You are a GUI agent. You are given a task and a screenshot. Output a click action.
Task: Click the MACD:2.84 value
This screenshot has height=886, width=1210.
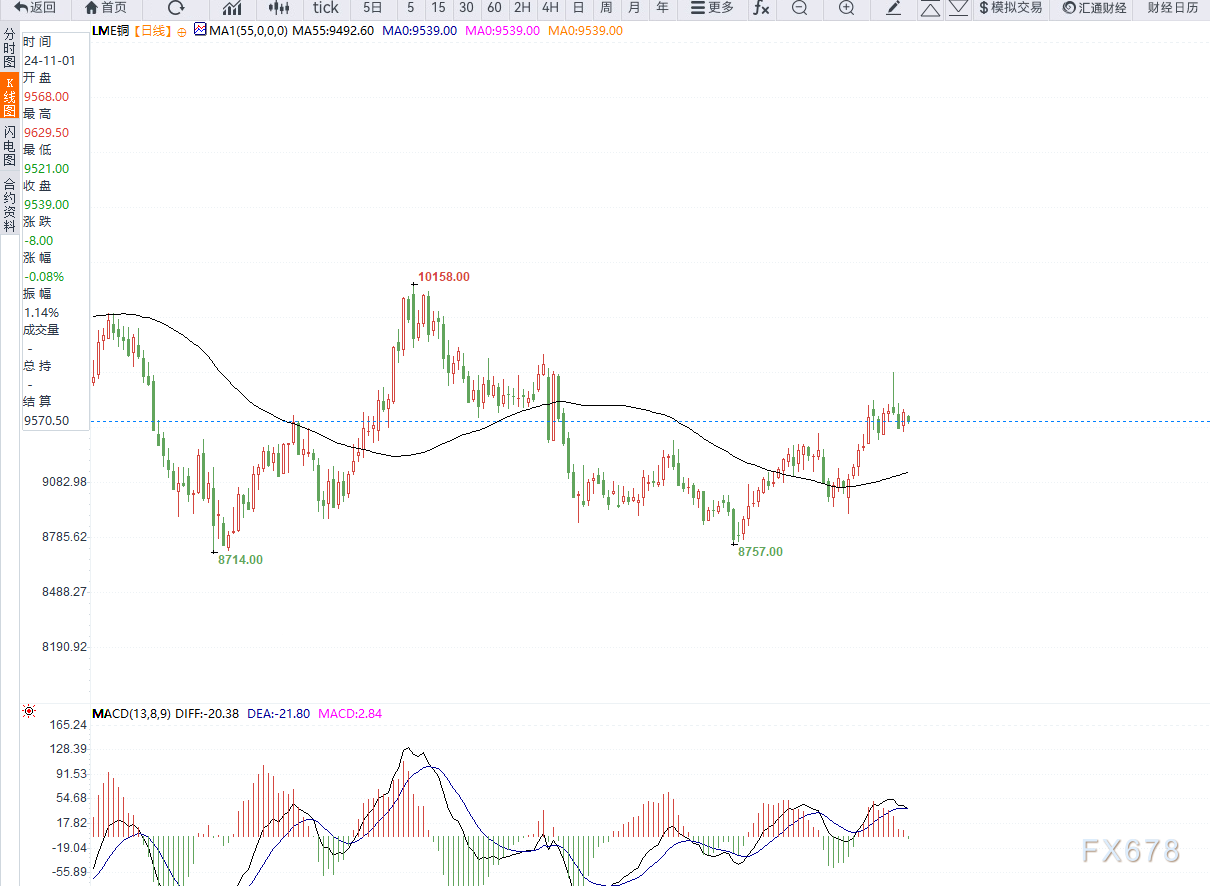coord(350,714)
